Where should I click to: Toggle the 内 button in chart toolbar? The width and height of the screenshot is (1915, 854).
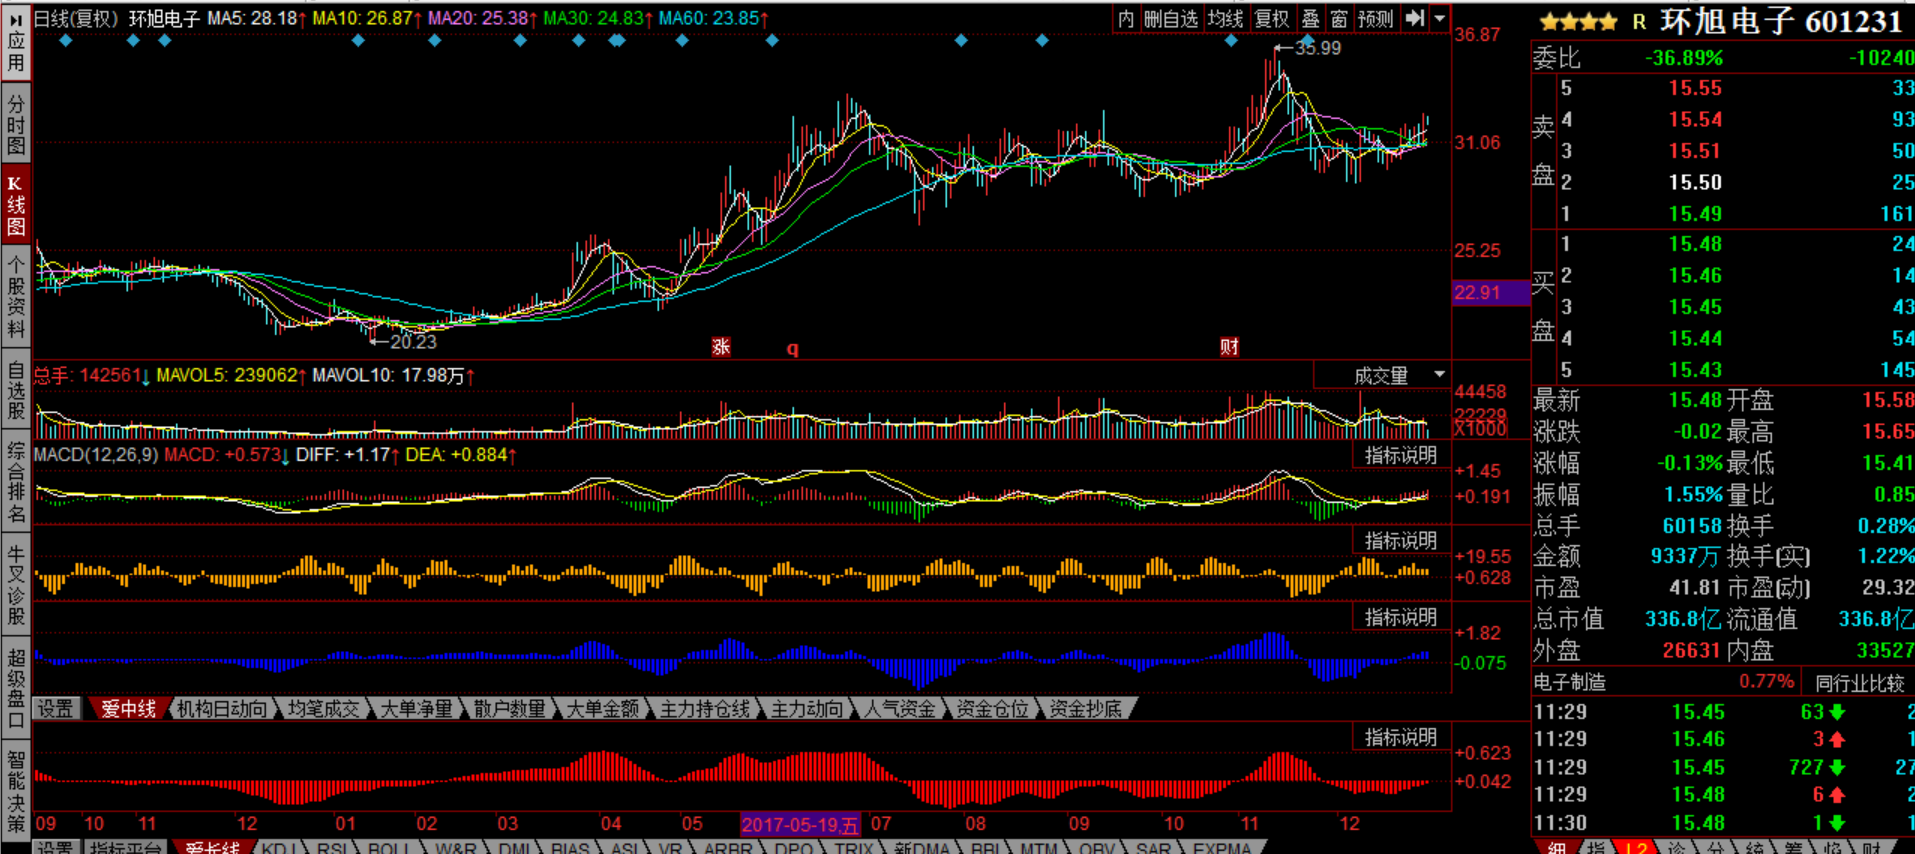[x=1126, y=18]
